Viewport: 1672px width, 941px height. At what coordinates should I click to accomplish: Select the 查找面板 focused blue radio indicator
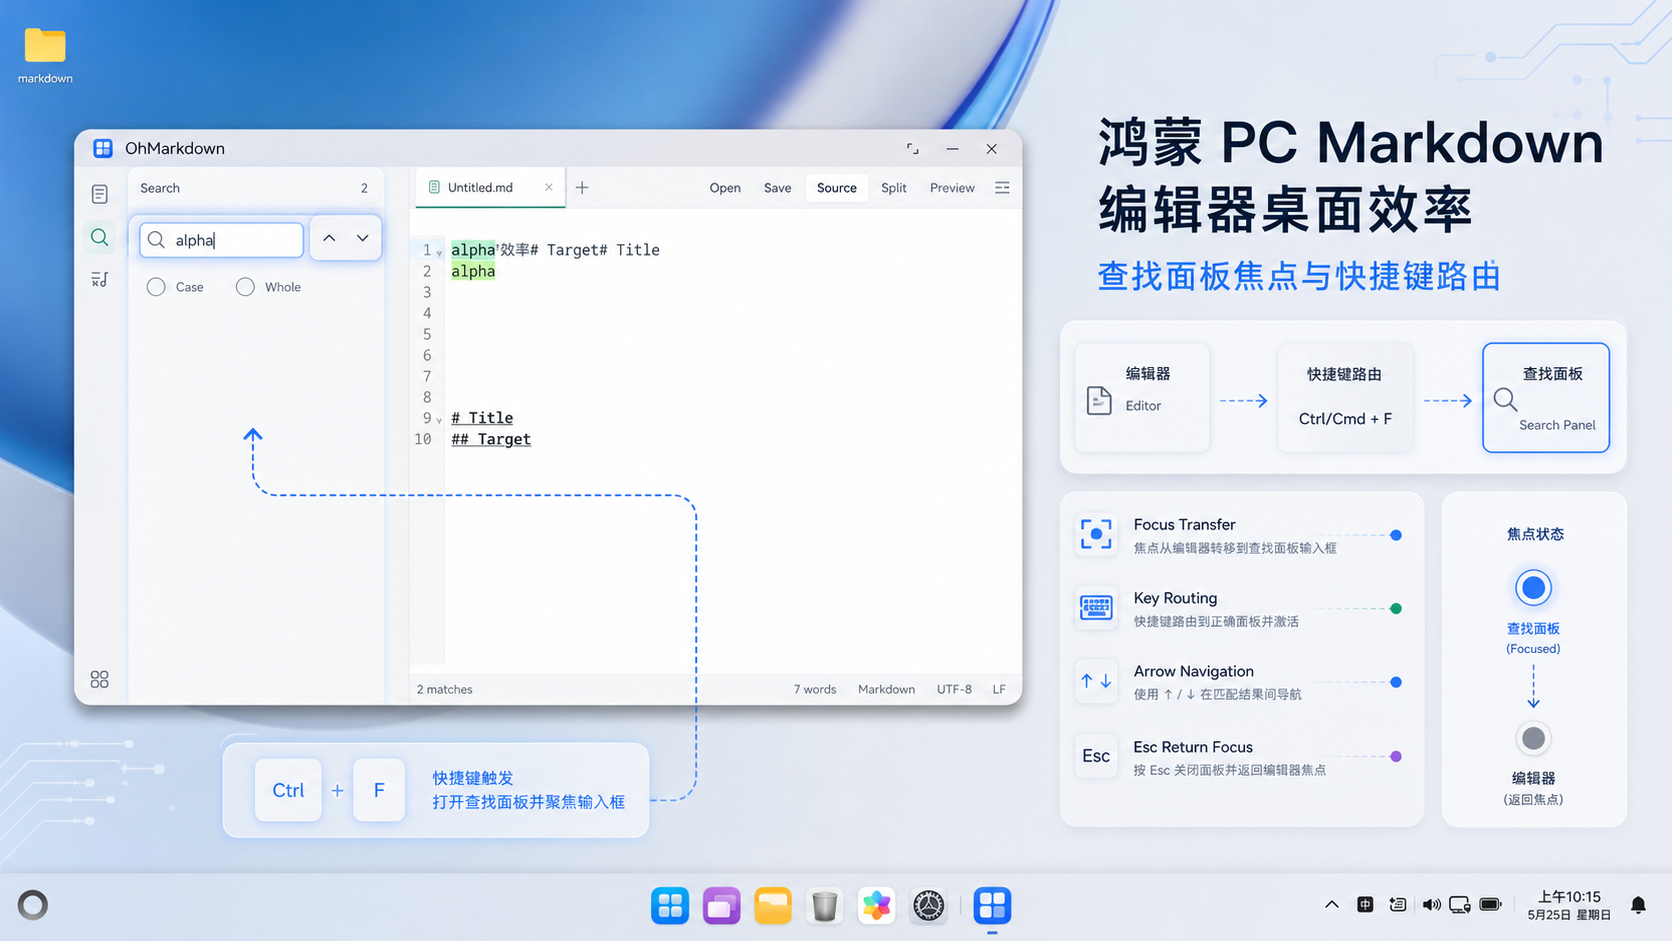1533,588
